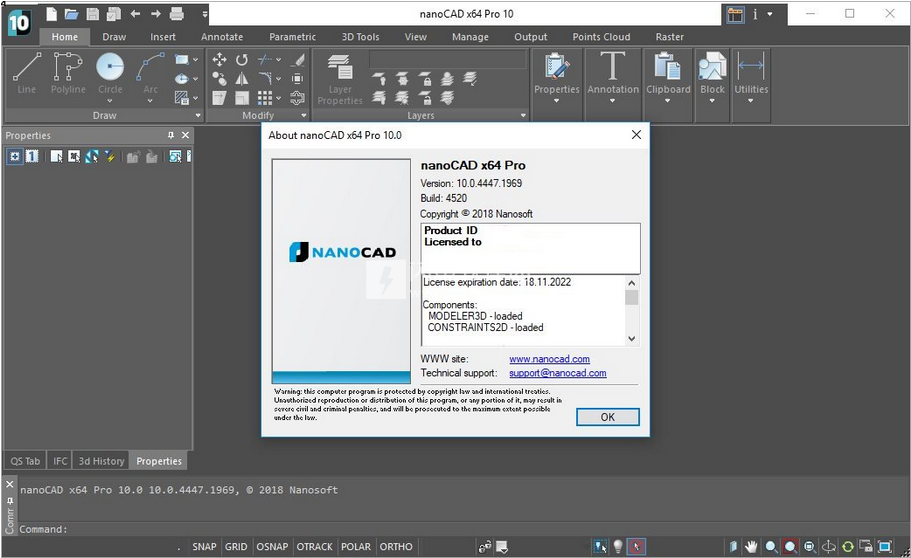
Task: Expand the Draw panel dropdown
Action: pyautogui.click(x=198, y=116)
